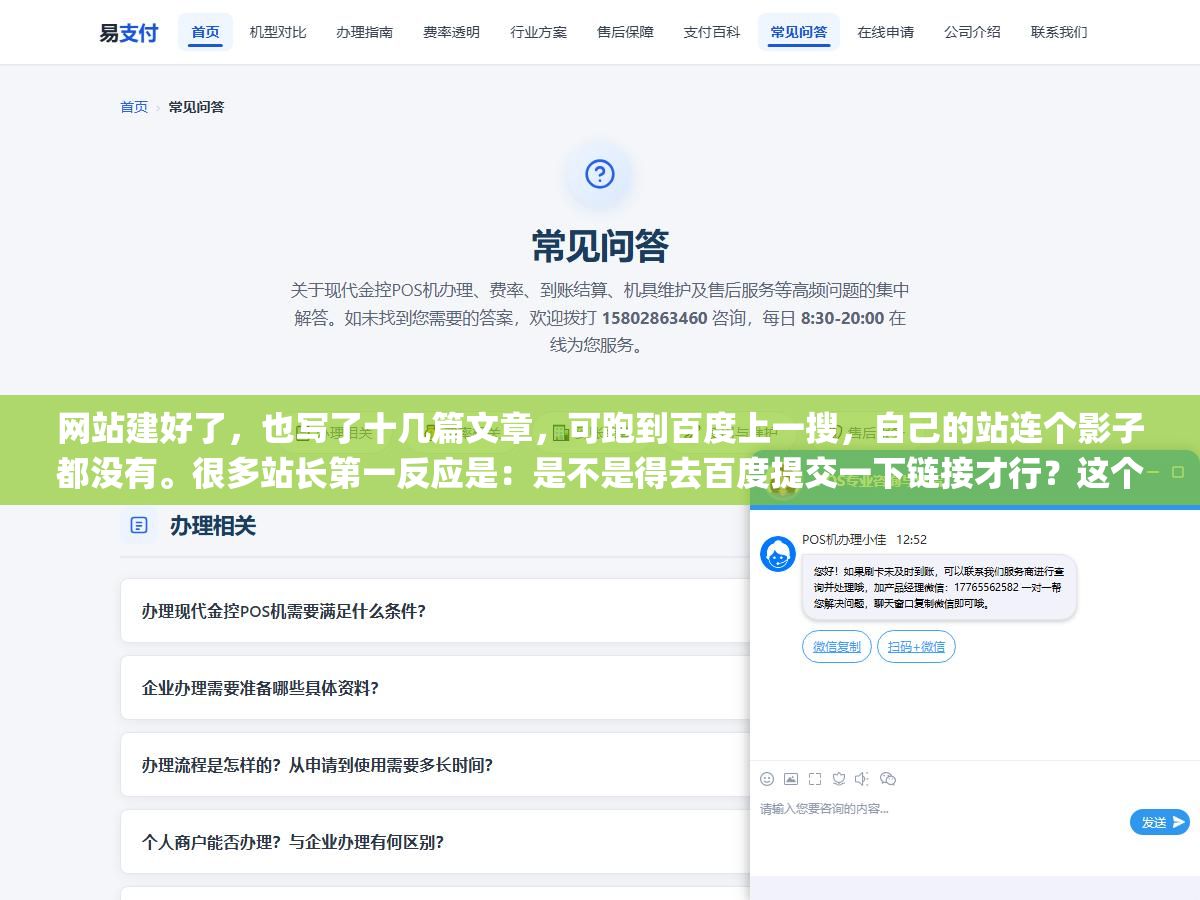Send the chat message with 发送

pos(1160,822)
